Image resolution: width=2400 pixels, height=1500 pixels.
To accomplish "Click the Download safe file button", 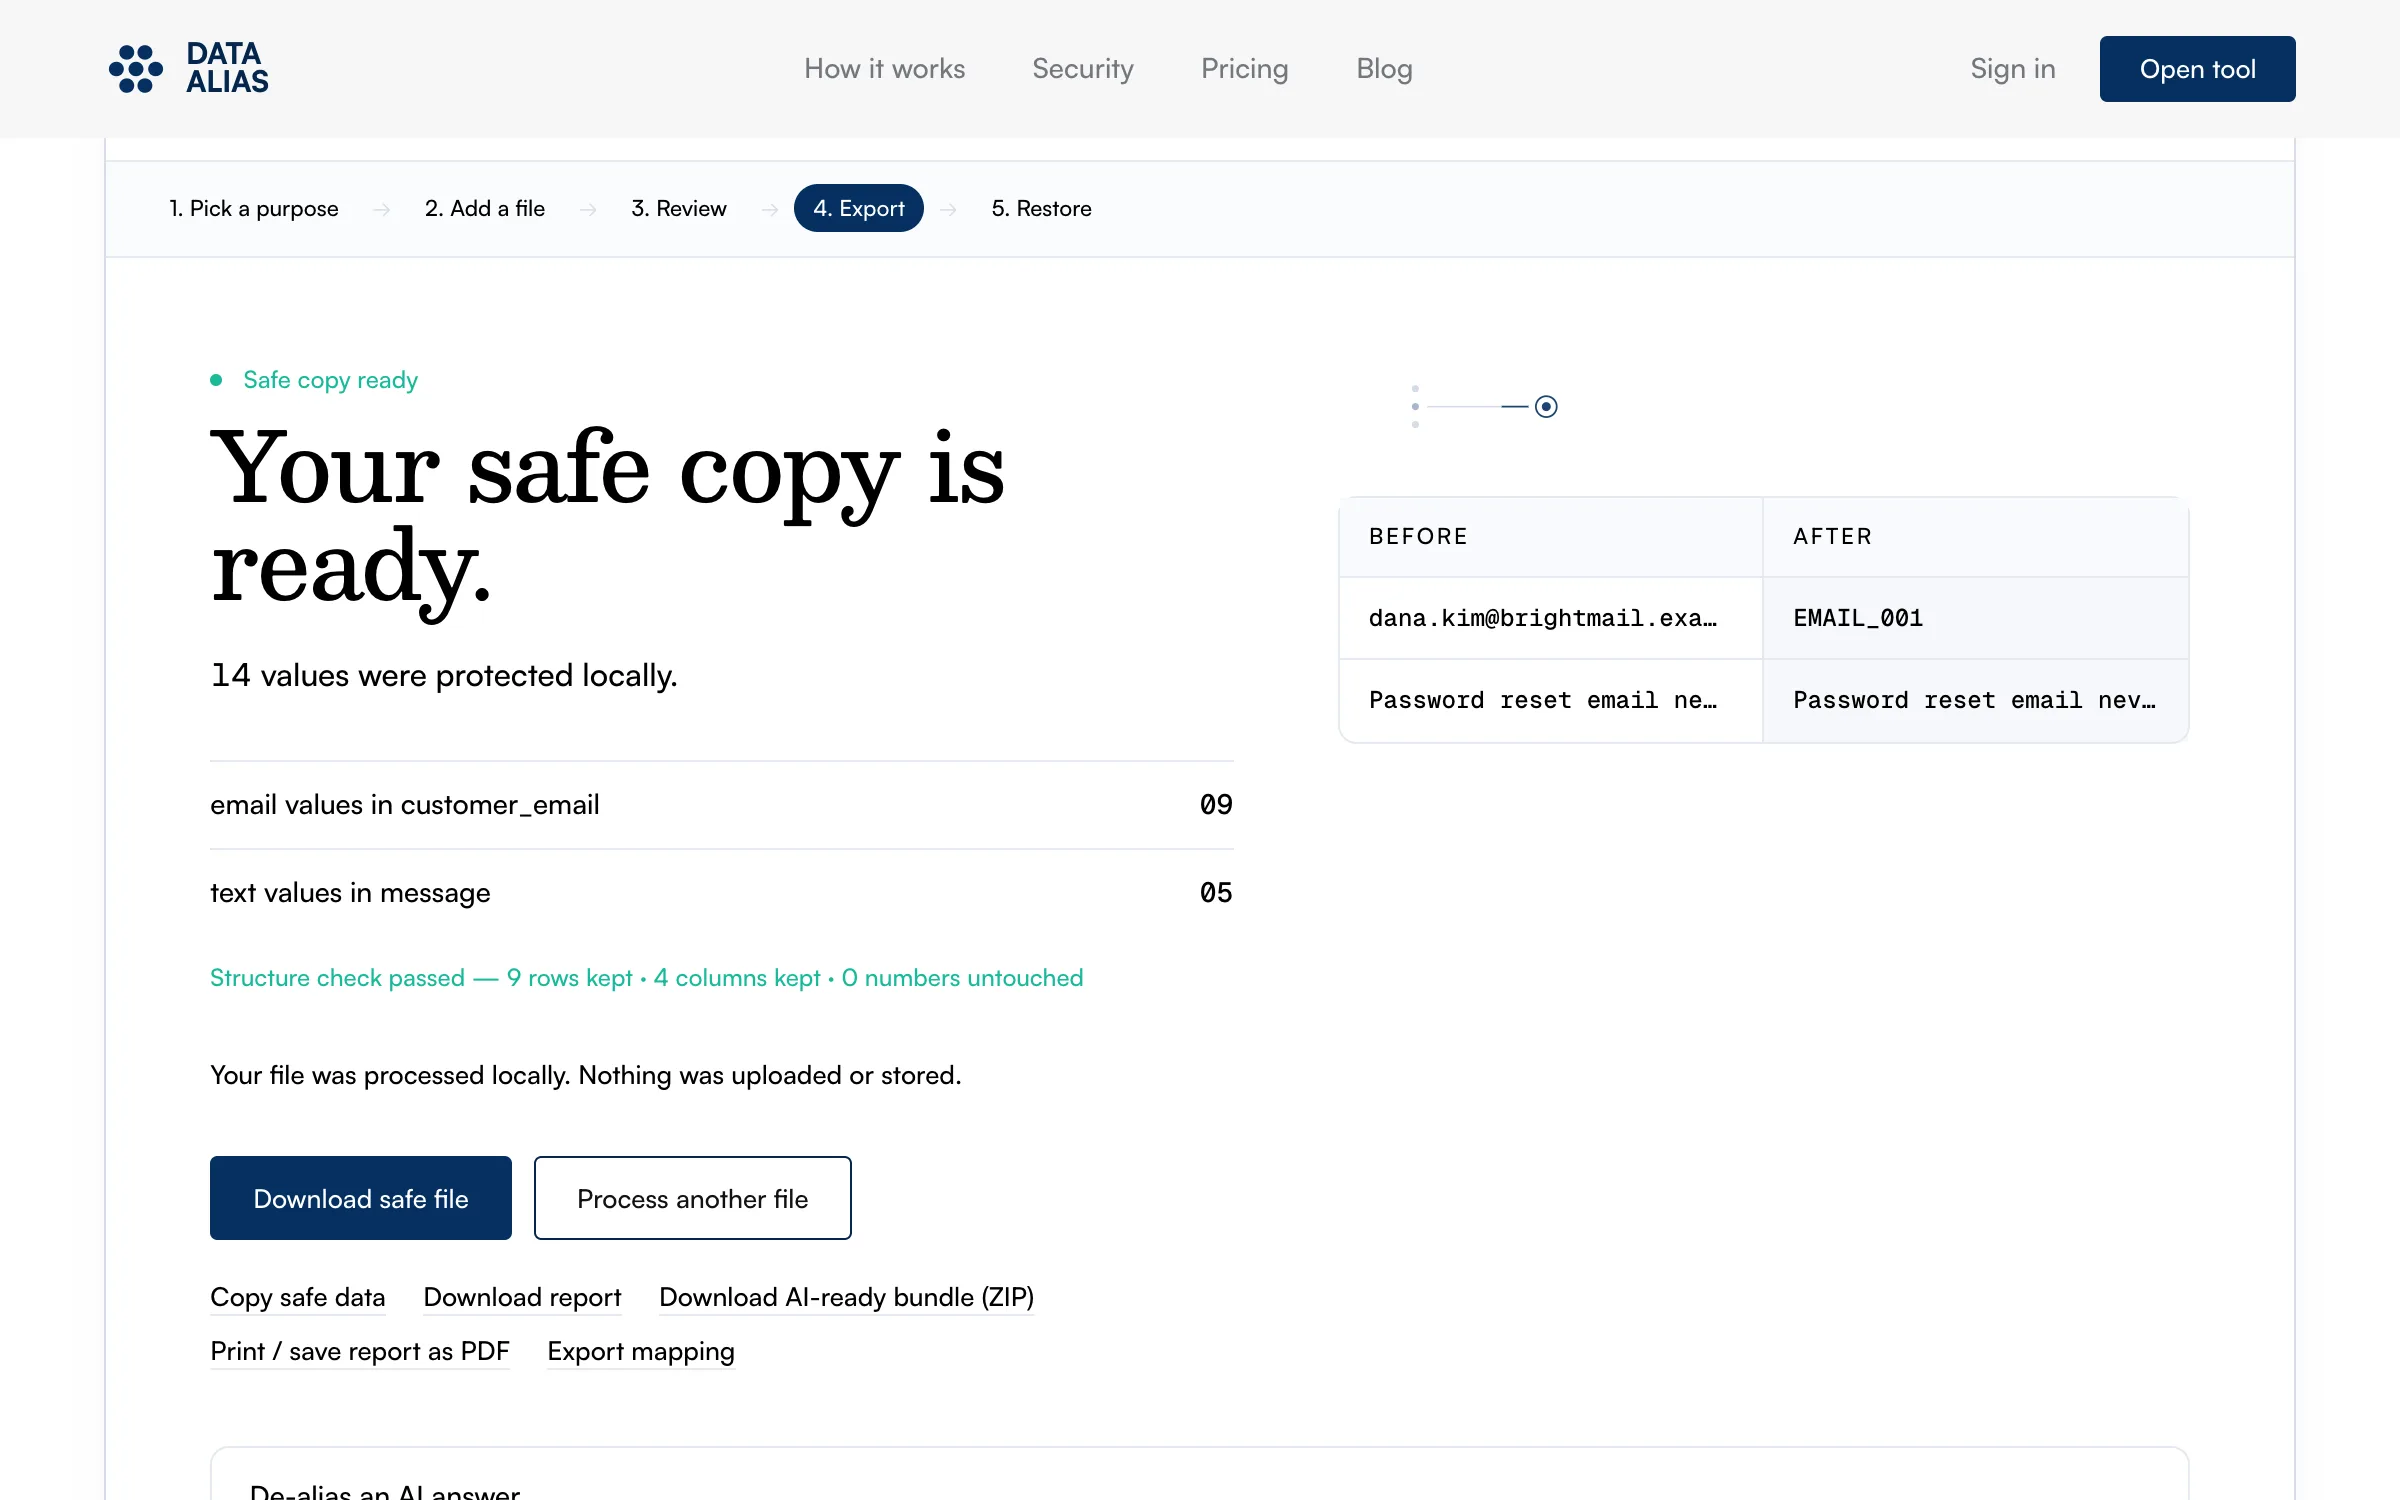I will point(361,1198).
